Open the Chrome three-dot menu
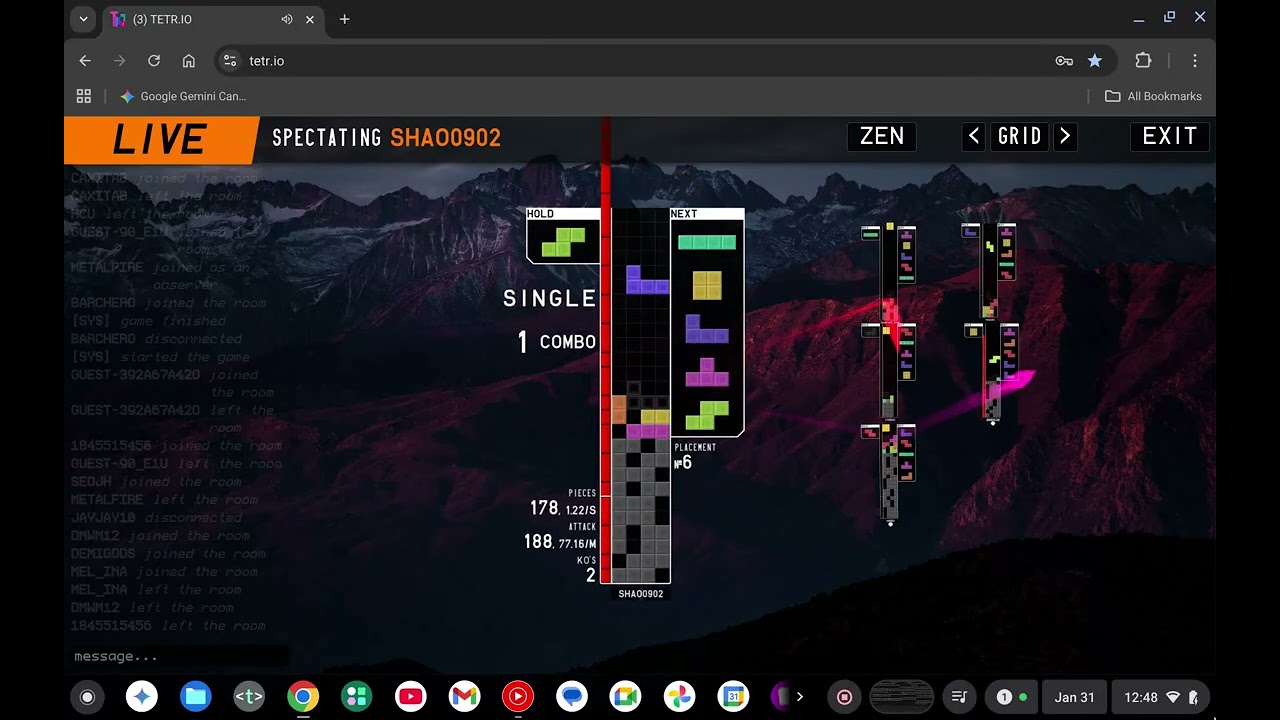This screenshot has height=720, width=1280. click(1194, 61)
